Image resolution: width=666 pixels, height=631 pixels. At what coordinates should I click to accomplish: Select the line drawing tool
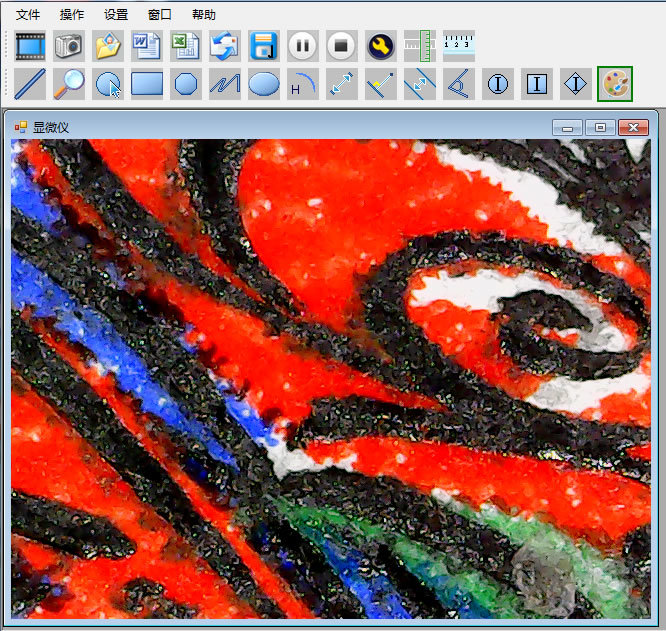coord(30,84)
